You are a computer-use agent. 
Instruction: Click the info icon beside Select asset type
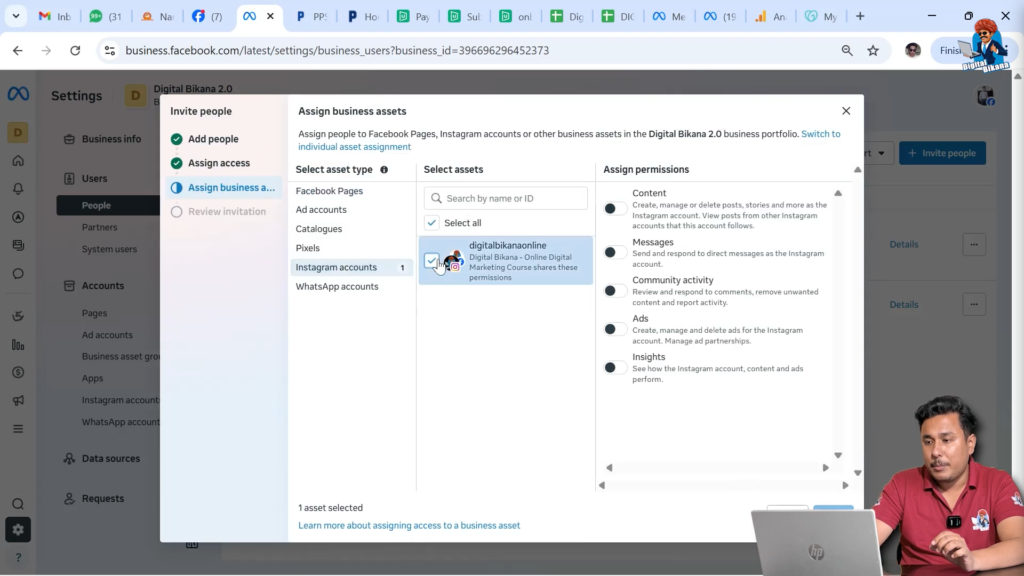(x=384, y=170)
